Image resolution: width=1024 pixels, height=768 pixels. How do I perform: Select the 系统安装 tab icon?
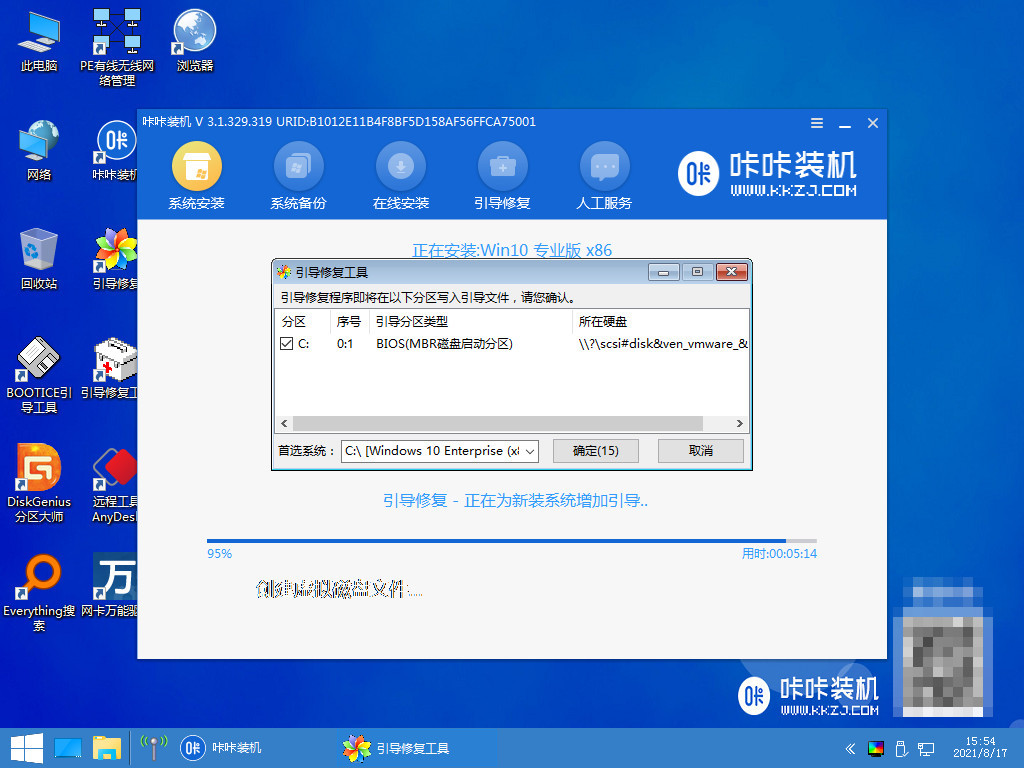coord(196,168)
